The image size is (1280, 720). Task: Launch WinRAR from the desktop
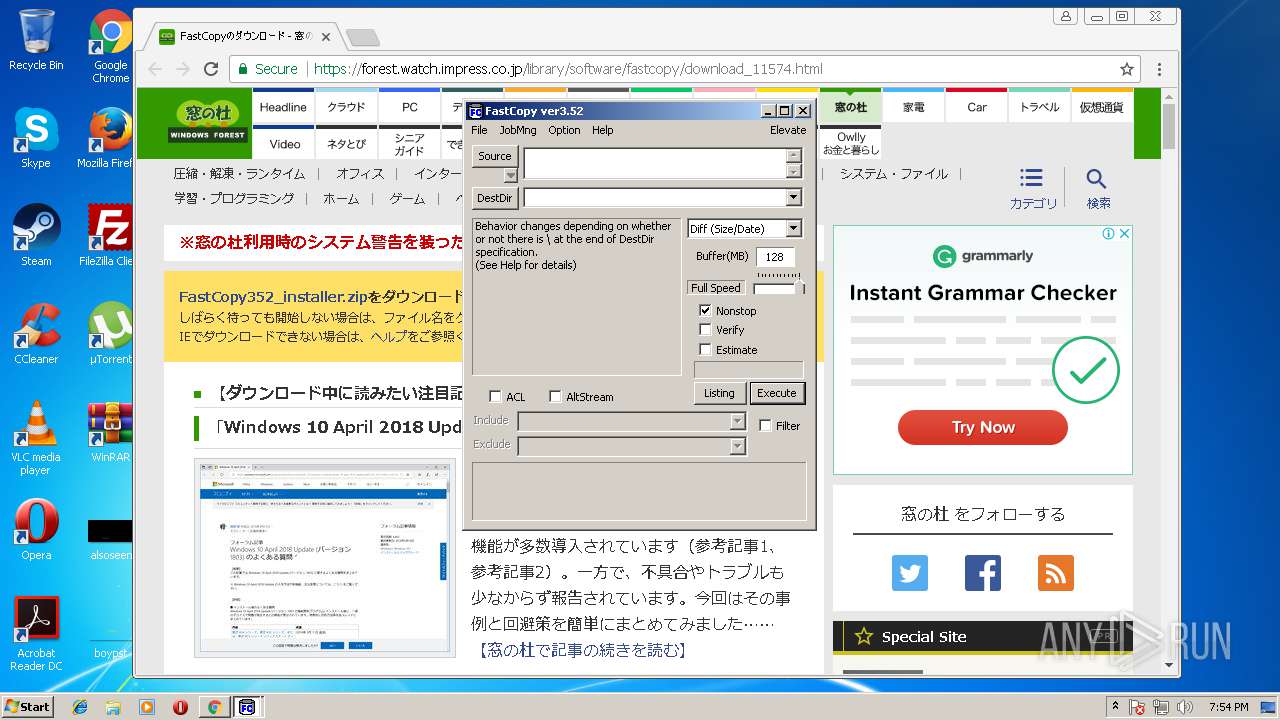(x=111, y=431)
